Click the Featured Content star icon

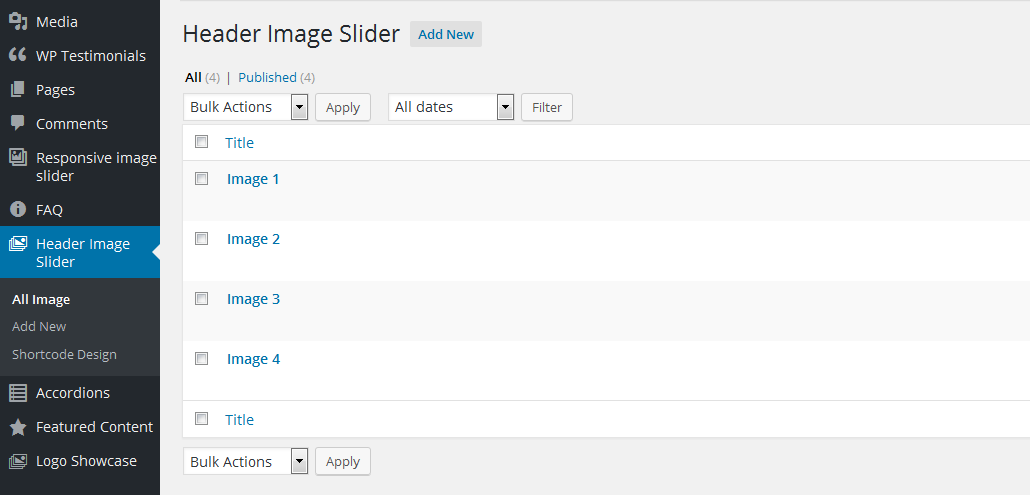18,427
